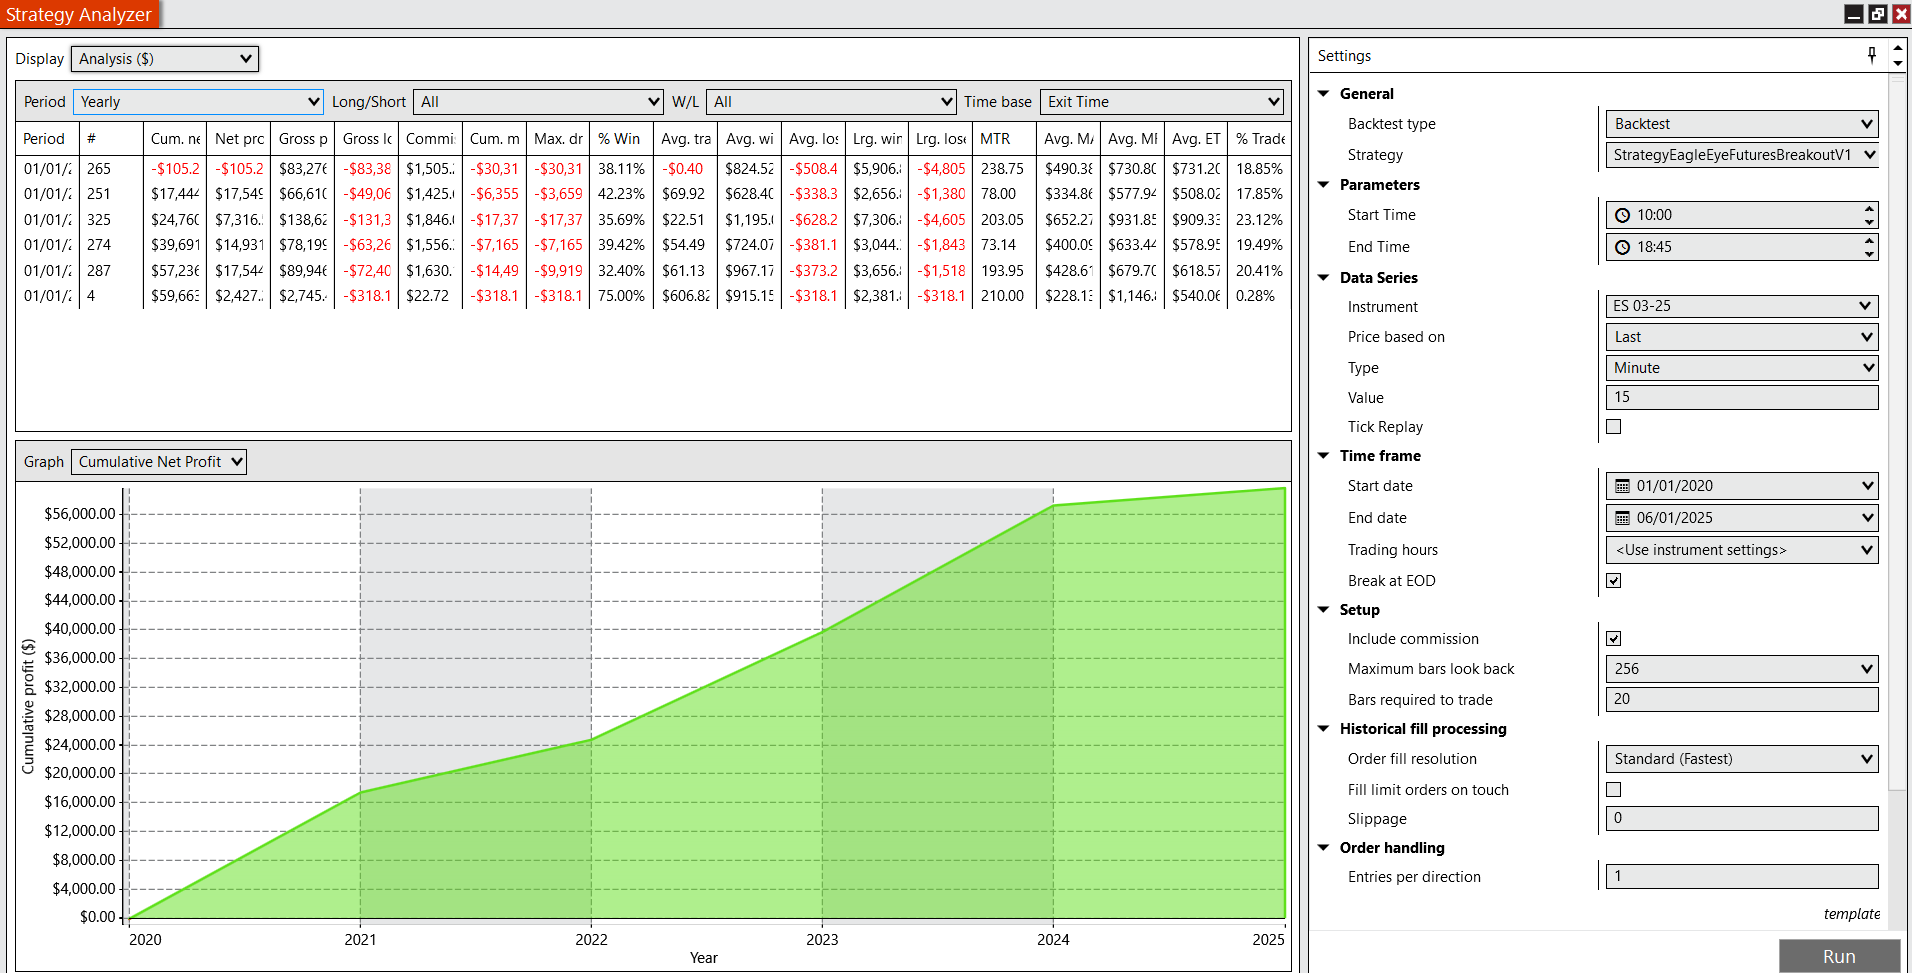Toggle the Include commission checkbox

pyautogui.click(x=1613, y=639)
